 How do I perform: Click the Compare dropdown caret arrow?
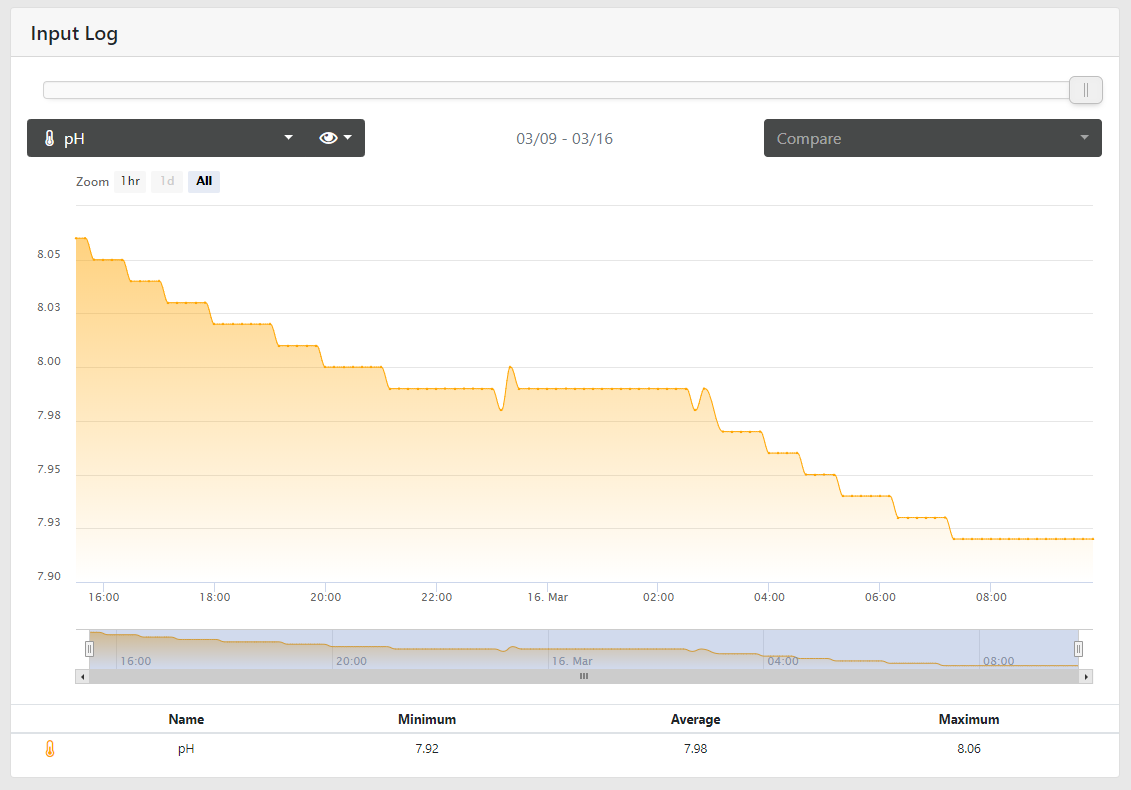tap(1084, 137)
